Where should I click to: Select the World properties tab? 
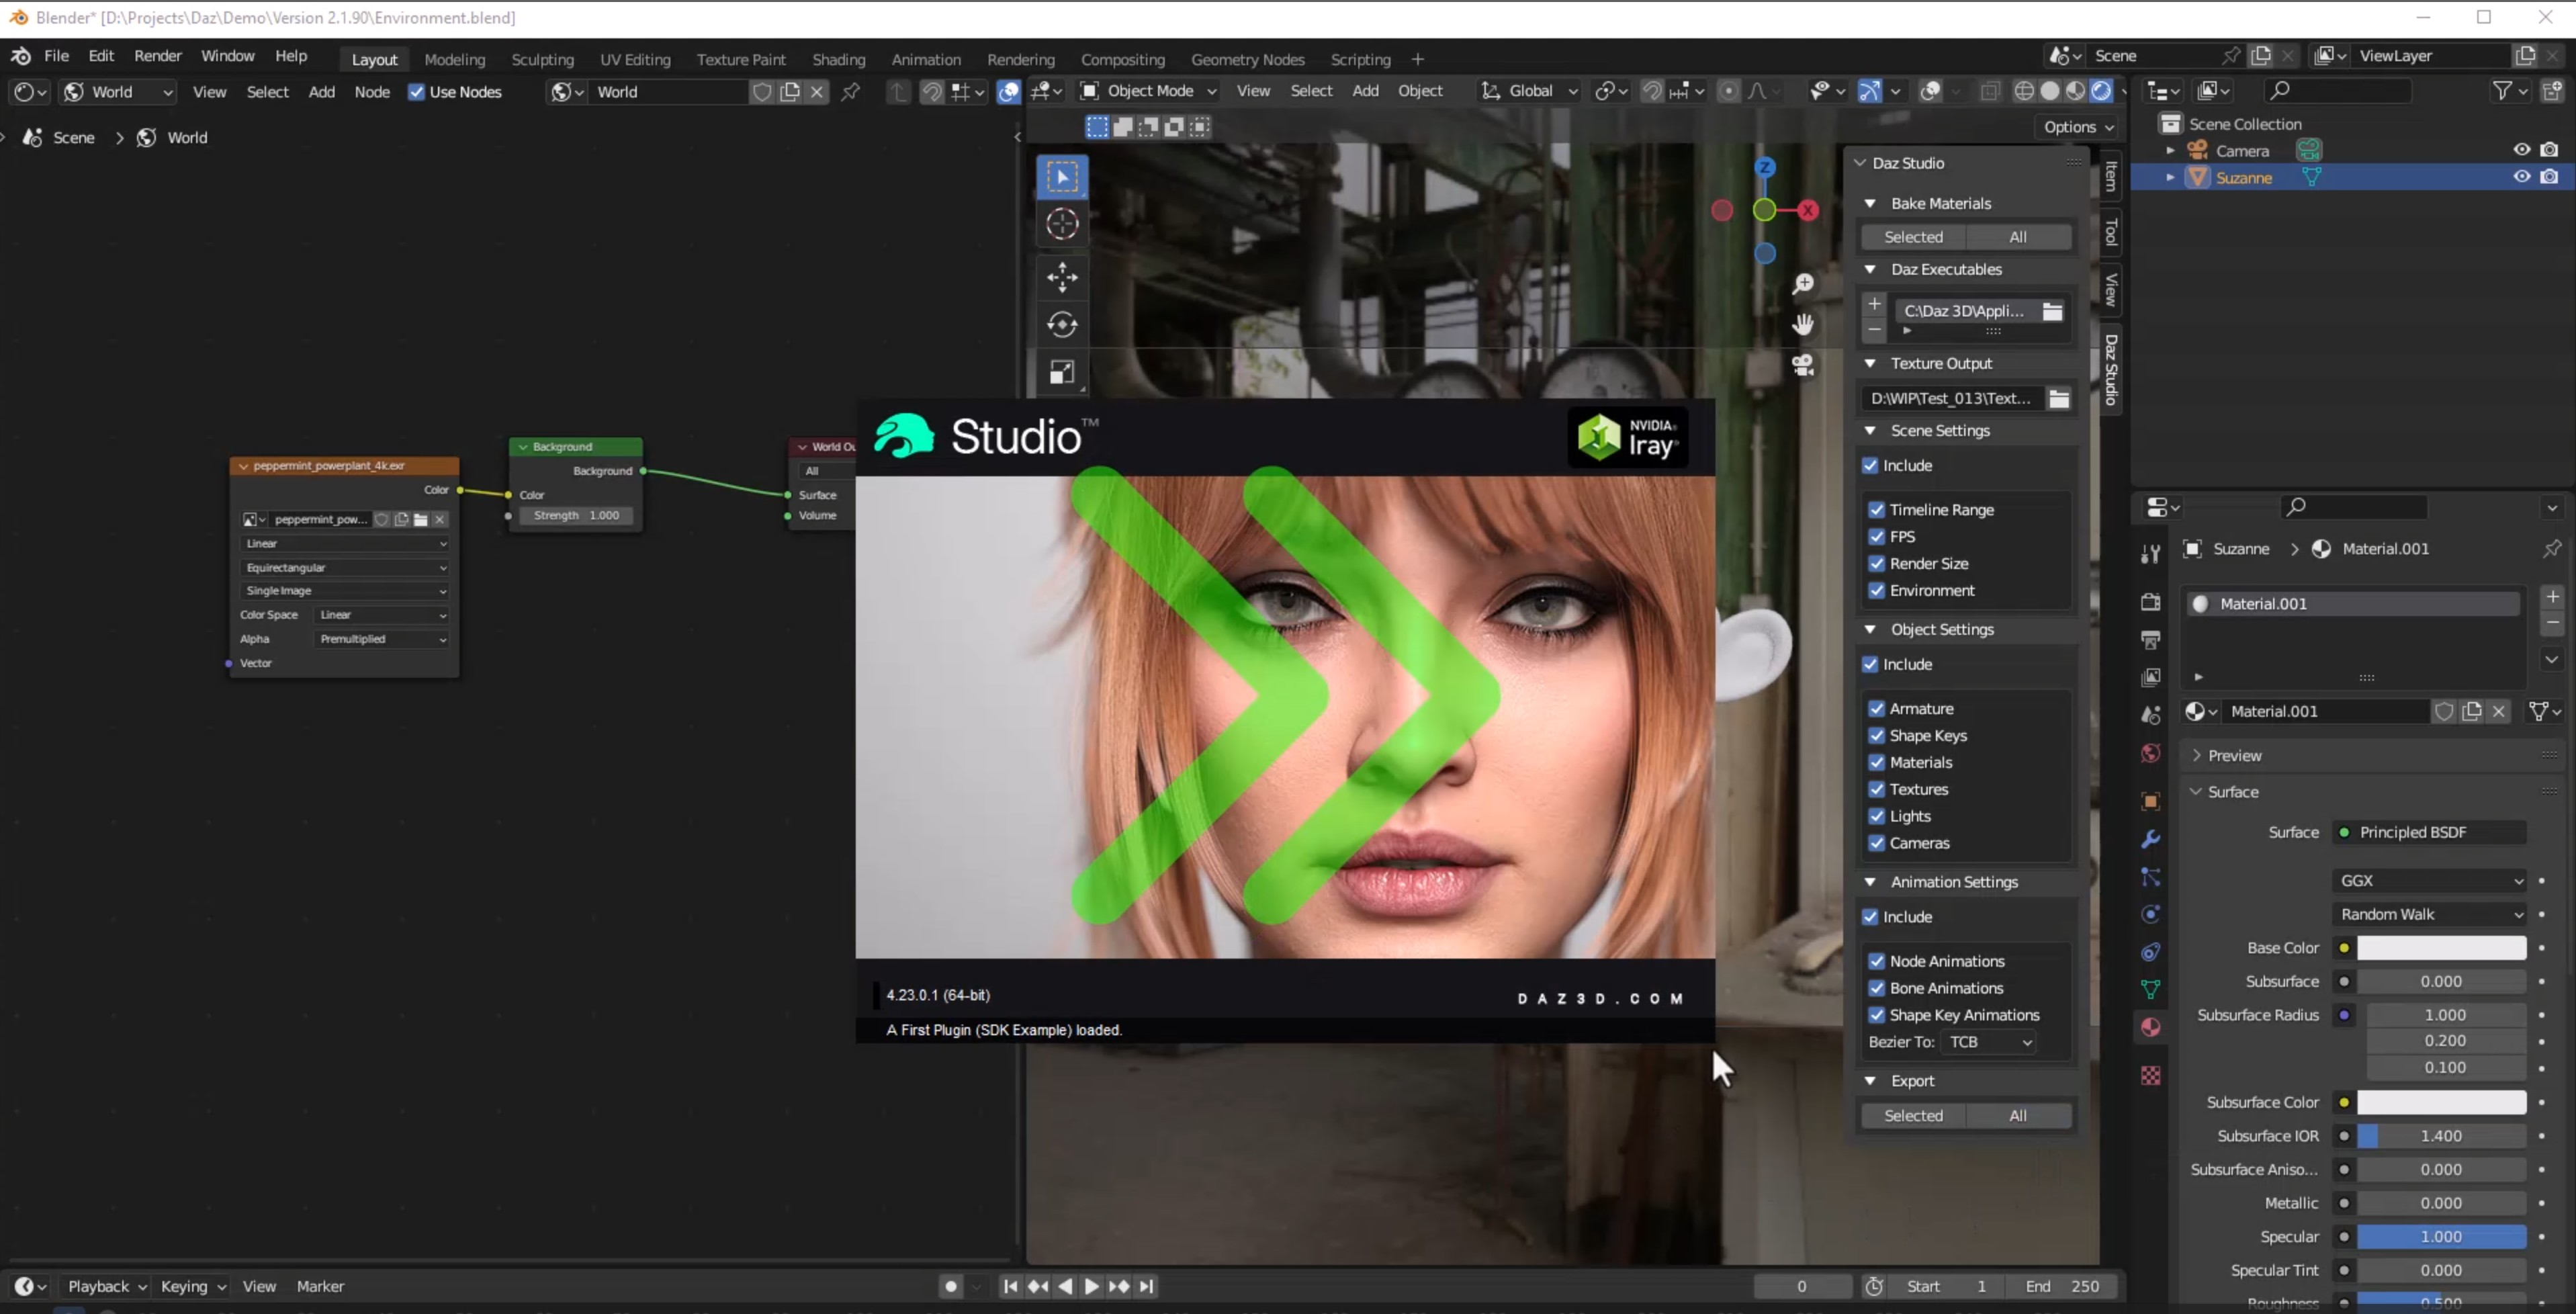click(2150, 751)
